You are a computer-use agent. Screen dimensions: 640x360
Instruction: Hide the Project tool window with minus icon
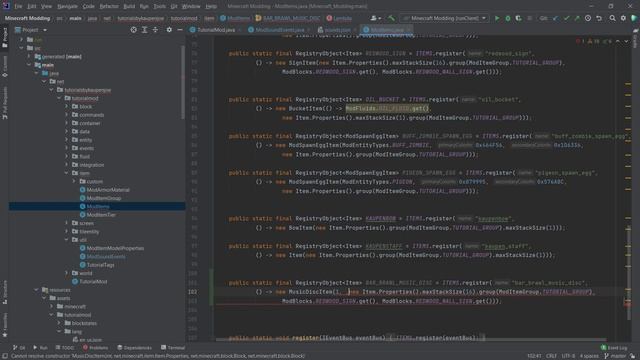click(180, 30)
